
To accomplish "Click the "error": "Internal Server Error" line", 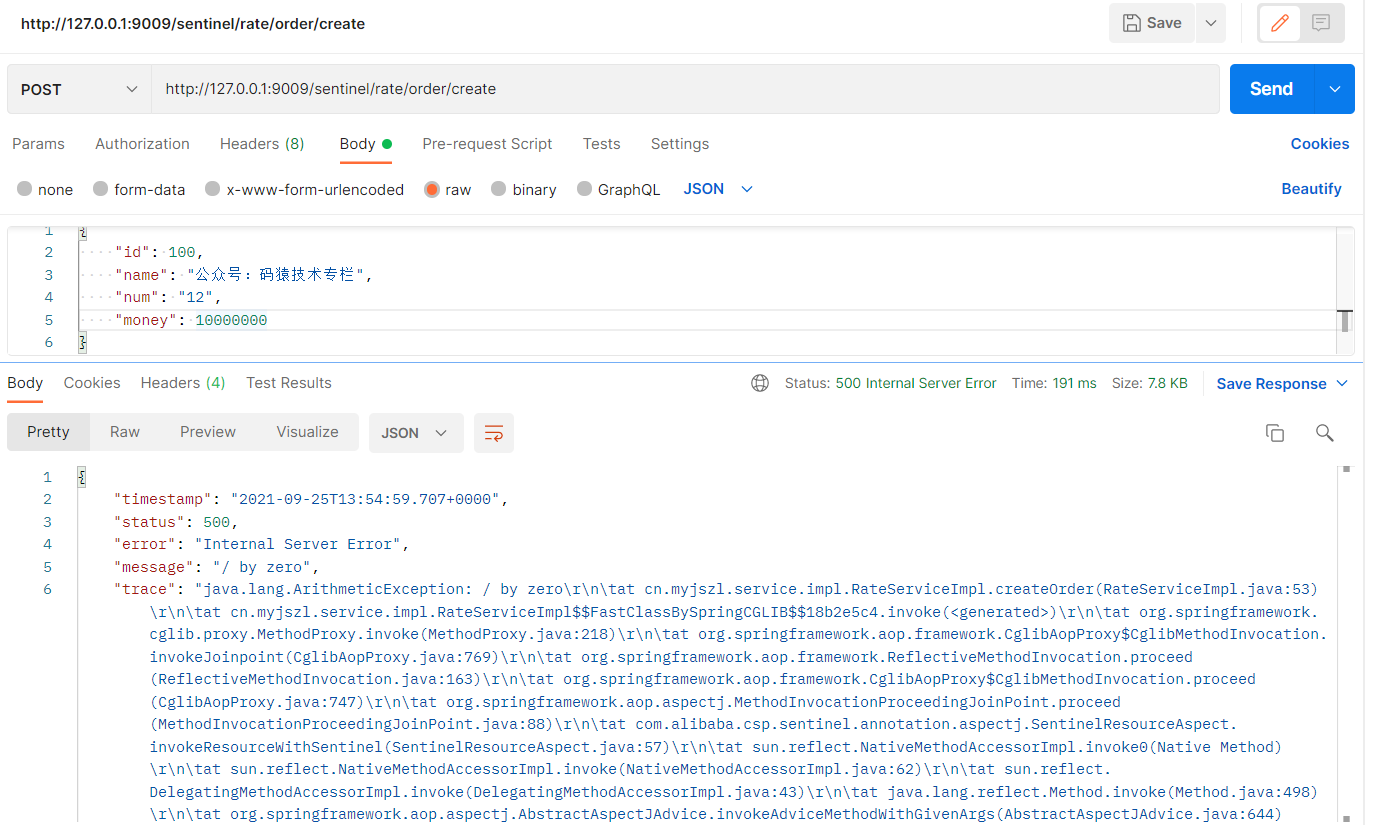I will coord(262,544).
